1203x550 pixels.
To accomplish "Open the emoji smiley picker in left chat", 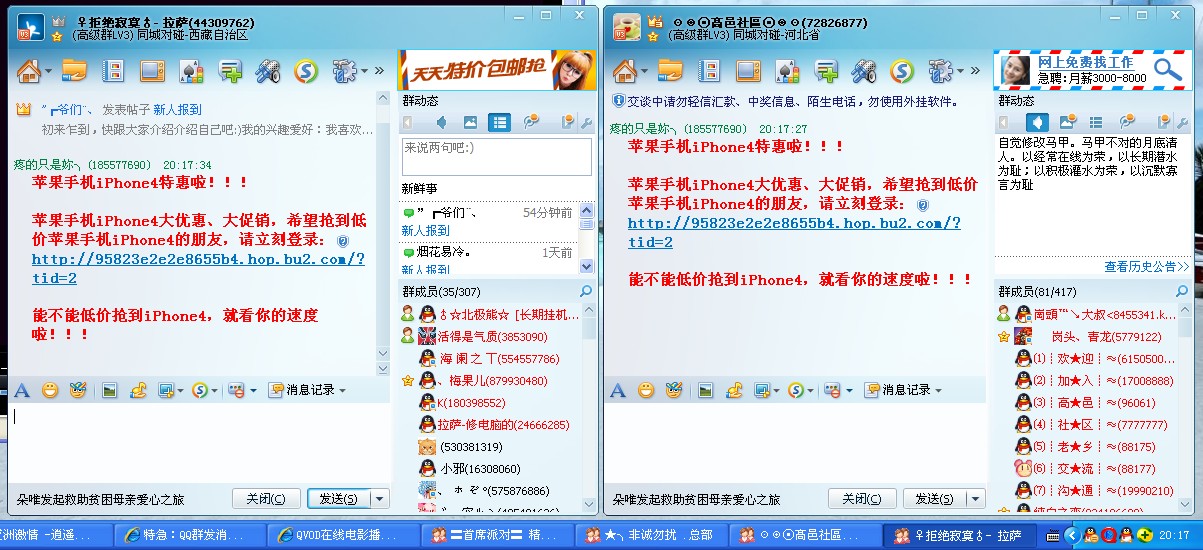I will [49, 390].
